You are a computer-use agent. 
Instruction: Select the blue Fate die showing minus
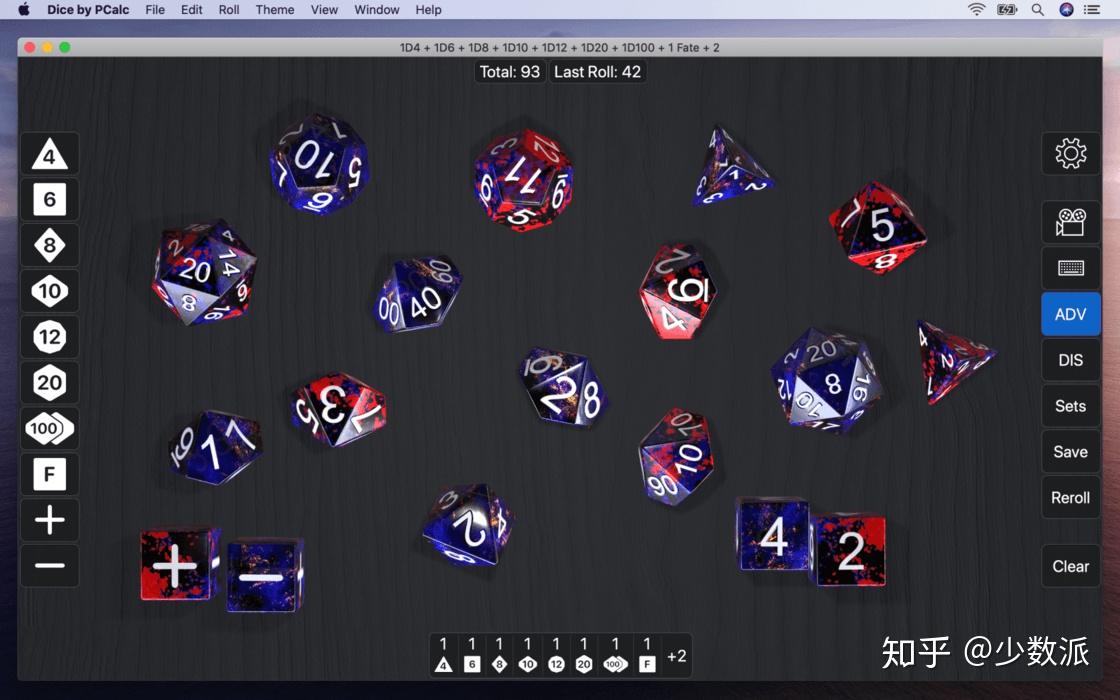[265, 576]
